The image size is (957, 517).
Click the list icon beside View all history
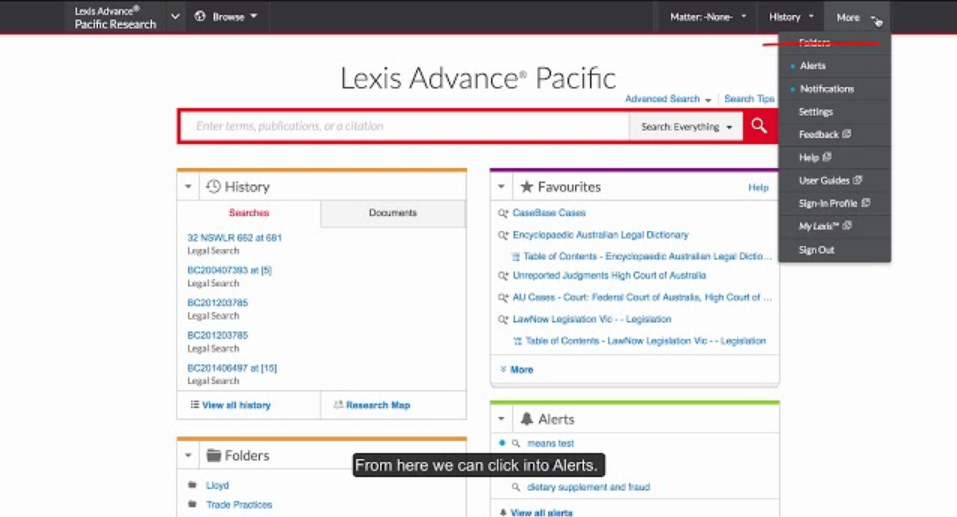coord(195,404)
